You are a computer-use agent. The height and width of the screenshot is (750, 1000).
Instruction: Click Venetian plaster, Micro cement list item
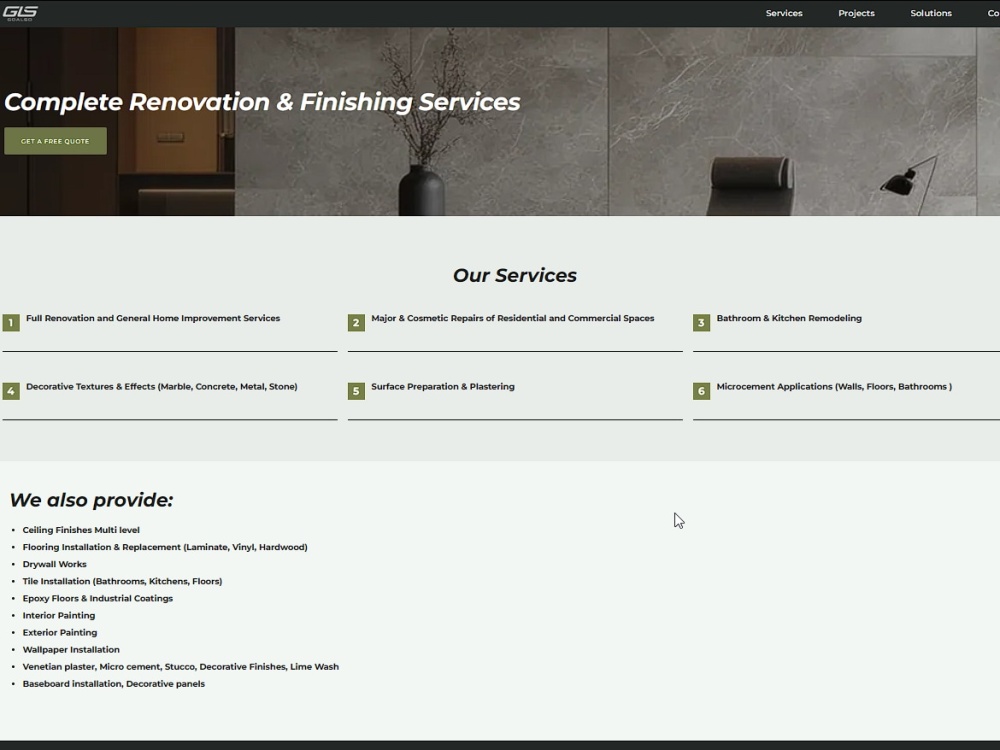click(x=180, y=667)
